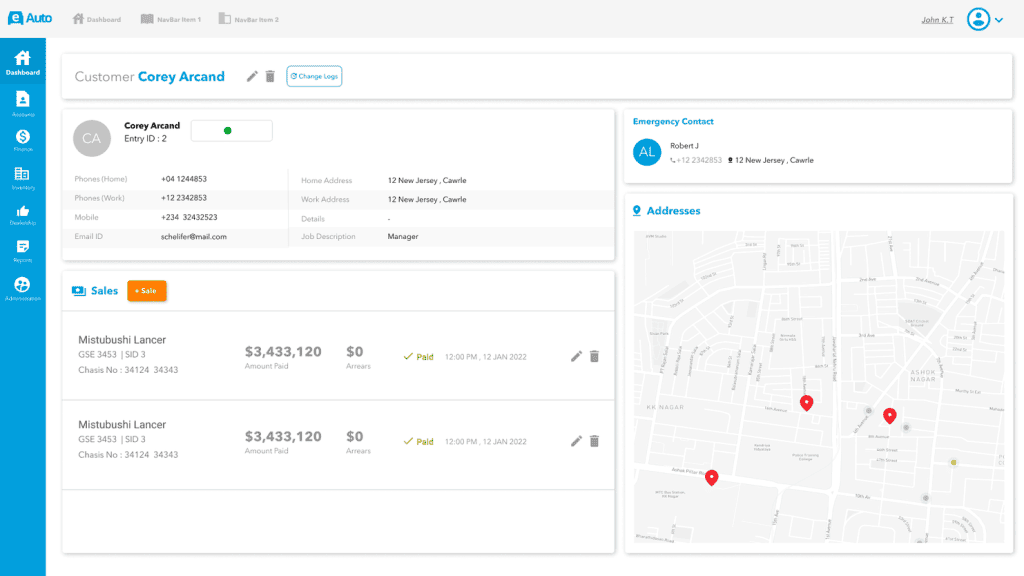1024x576 pixels.
Task: Click the John K.T username link
Action: click(937, 20)
